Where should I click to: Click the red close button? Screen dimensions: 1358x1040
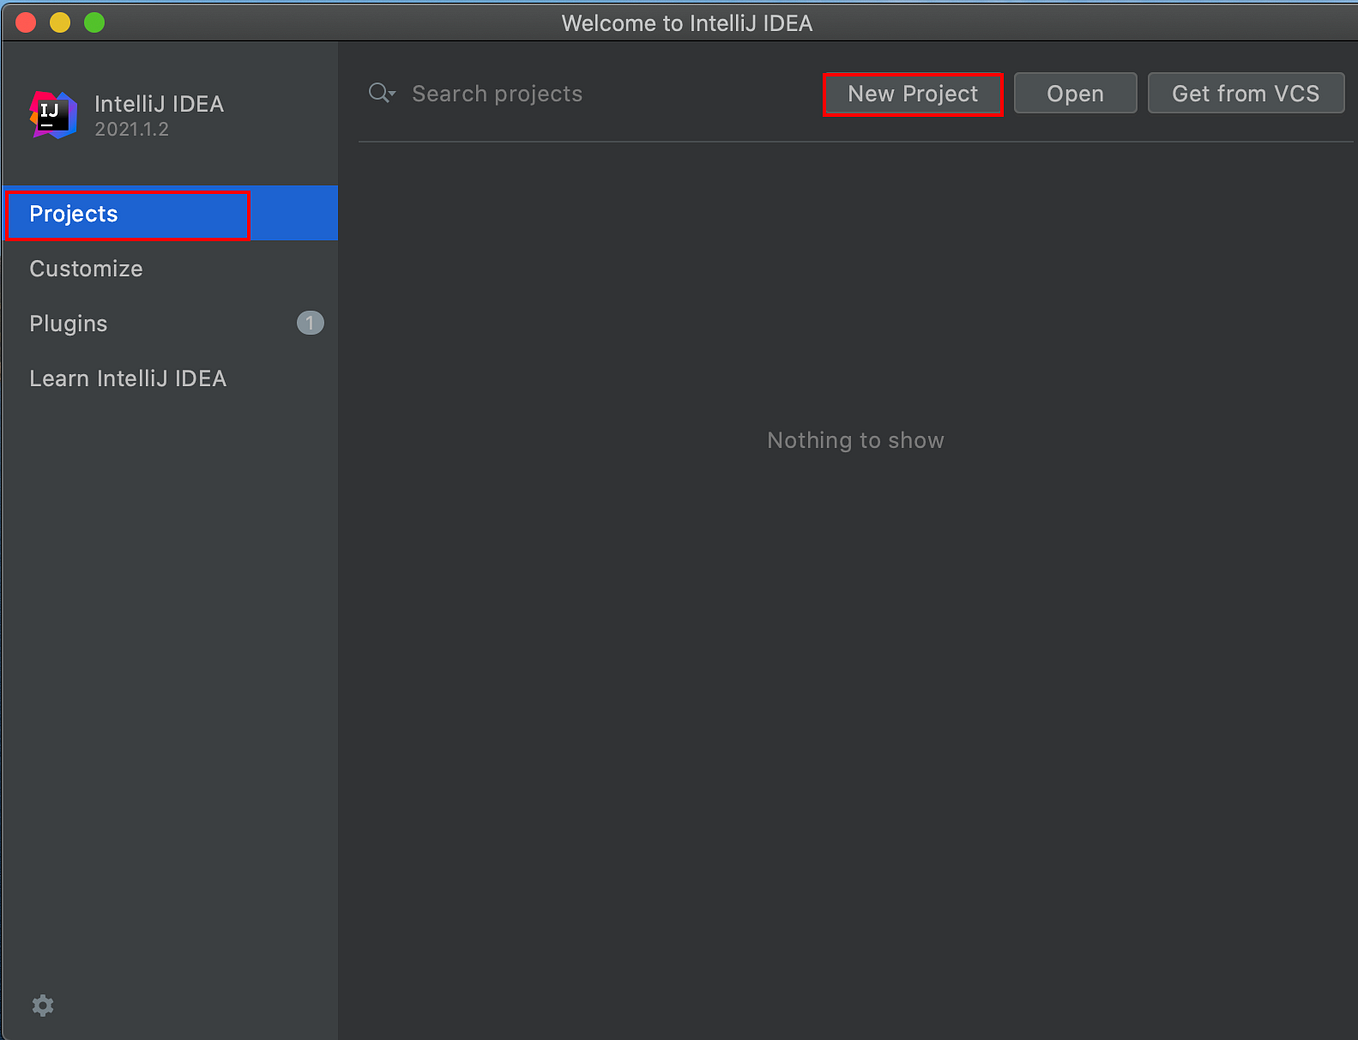[25, 22]
